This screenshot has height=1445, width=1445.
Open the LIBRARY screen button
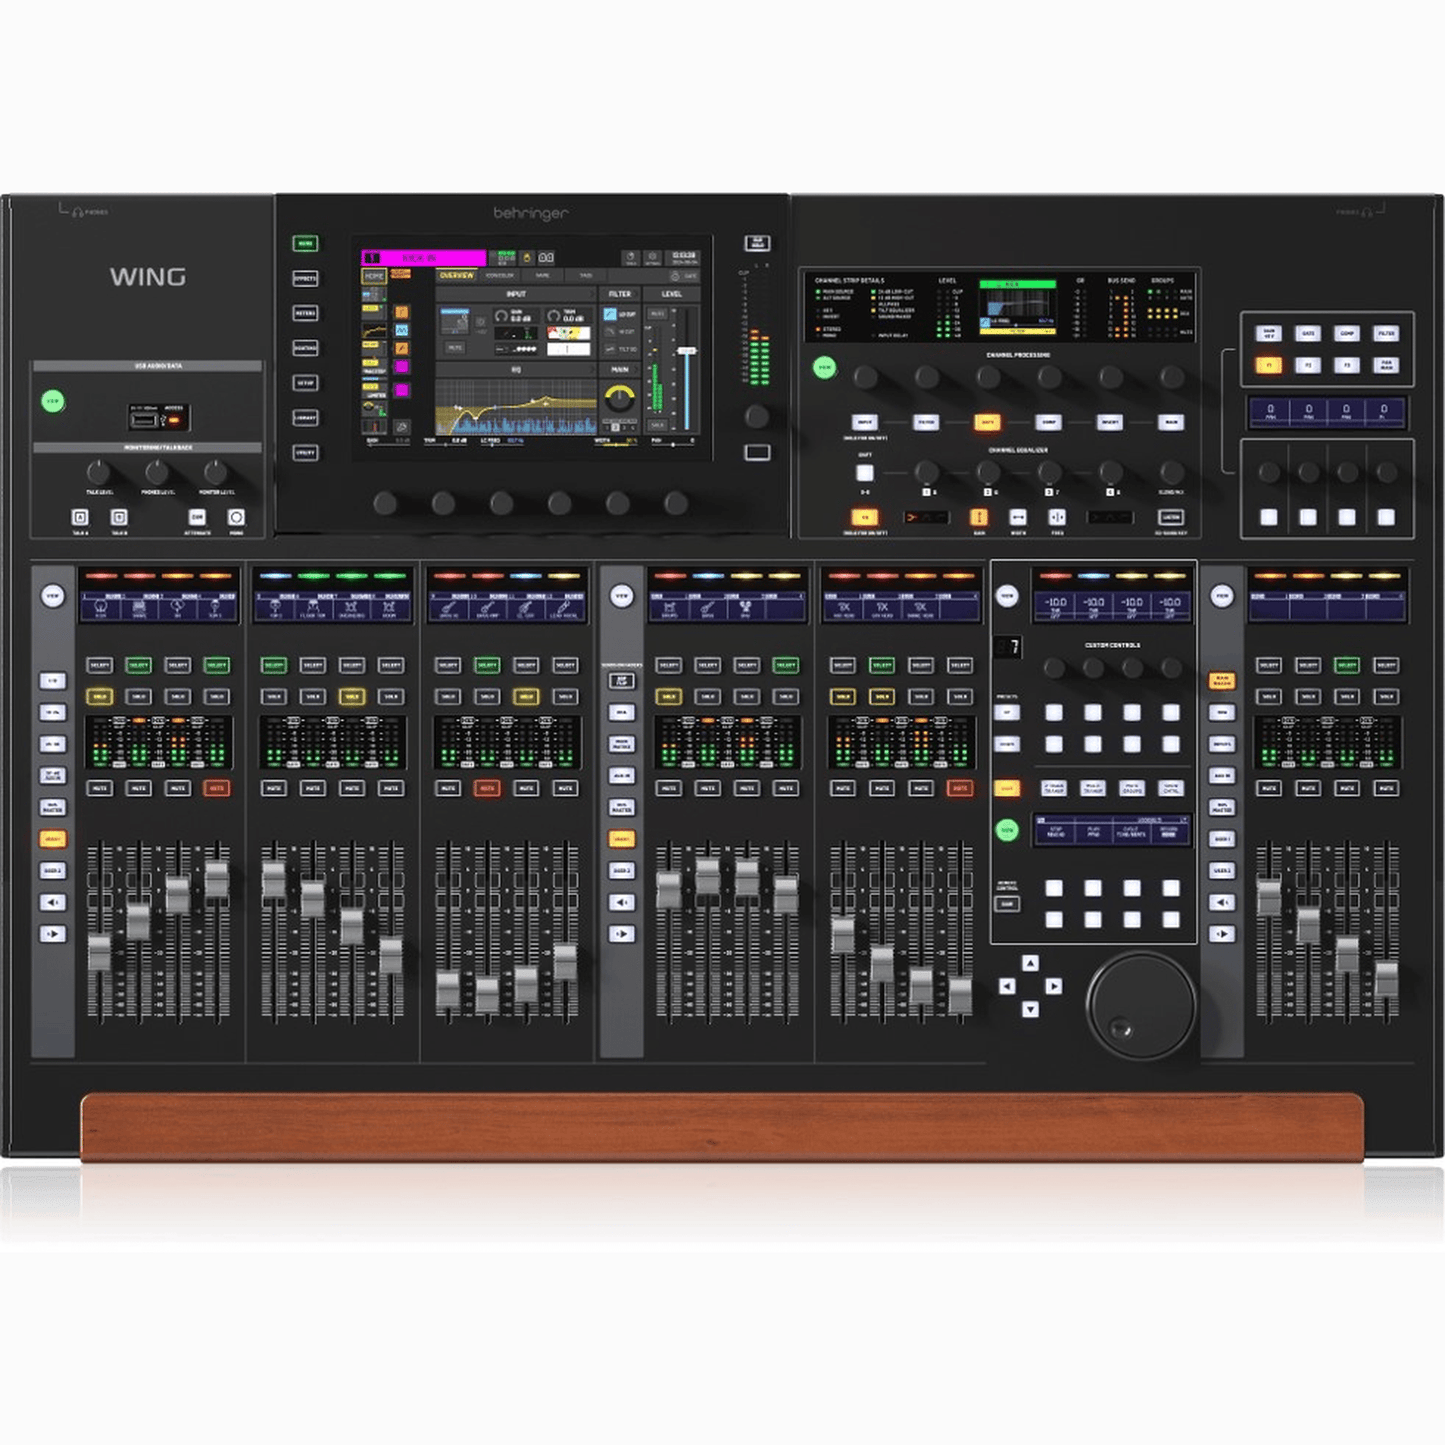point(304,418)
